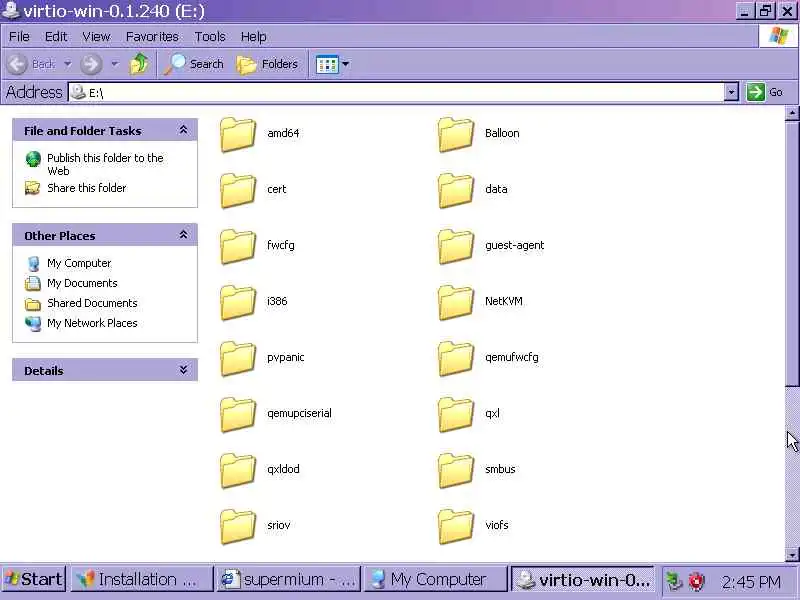Go to My Computer in Other Places
This screenshot has width=800, height=600.
click(79, 263)
